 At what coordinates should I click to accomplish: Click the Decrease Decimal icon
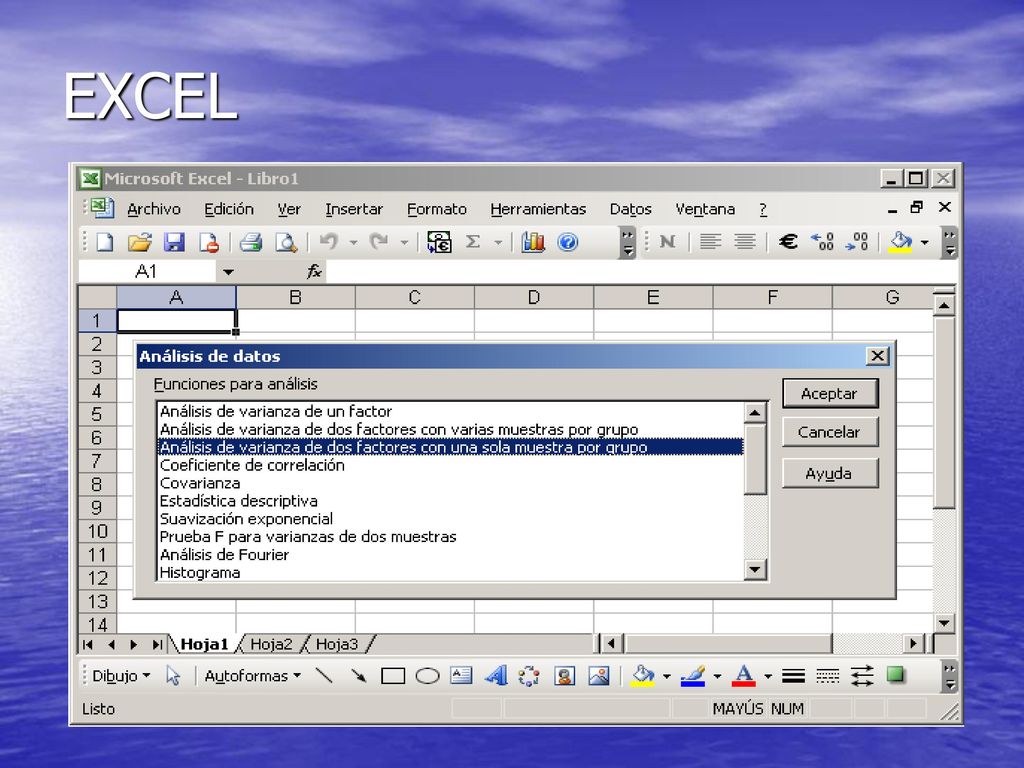(x=856, y=242)
